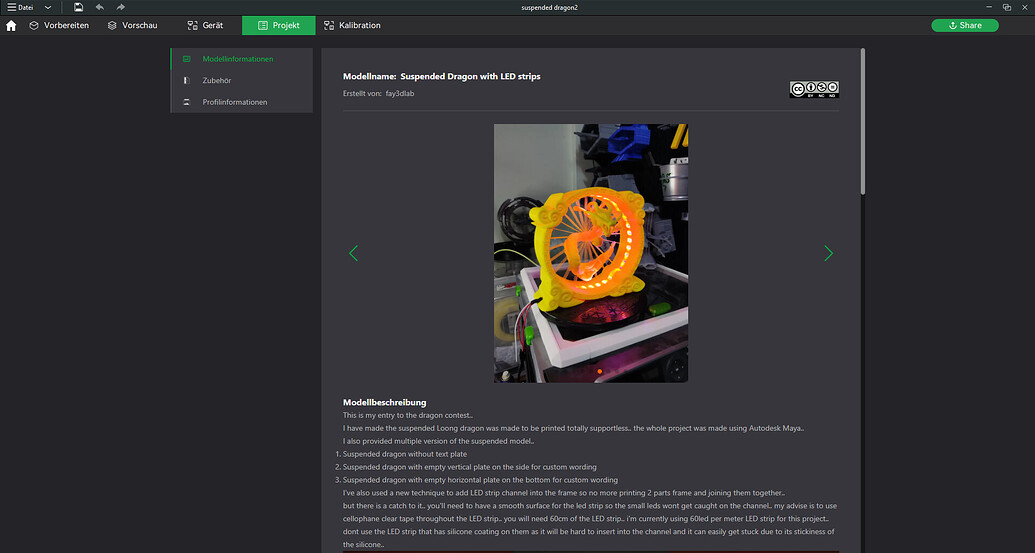Click the window title 'suspended dragon2'
The width and height of the screenshot is (1035, 553).
point(549,8)
